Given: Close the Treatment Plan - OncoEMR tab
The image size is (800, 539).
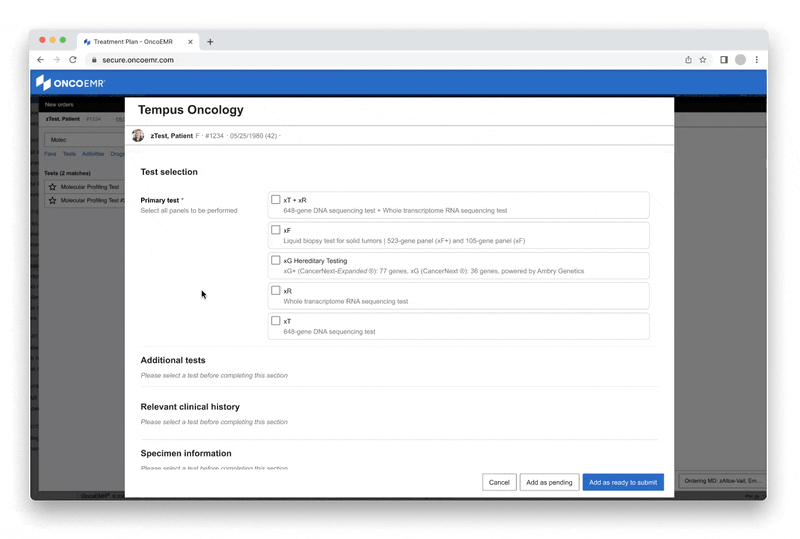Looking at the screenshot, I should [190, 42].
